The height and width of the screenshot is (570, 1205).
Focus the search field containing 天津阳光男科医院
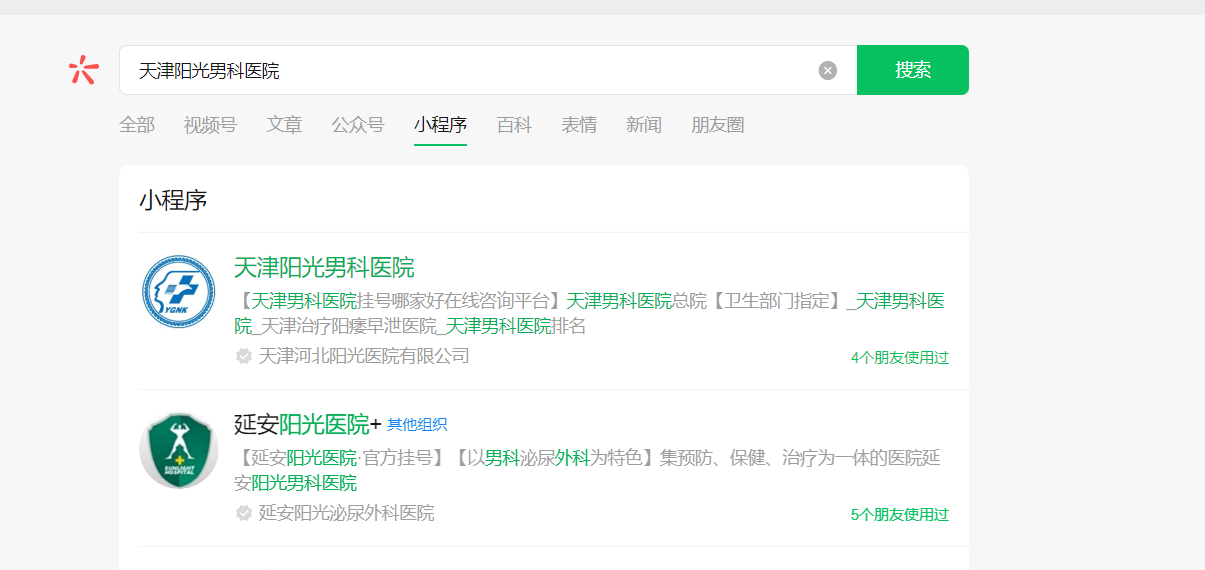coord(488,70)
